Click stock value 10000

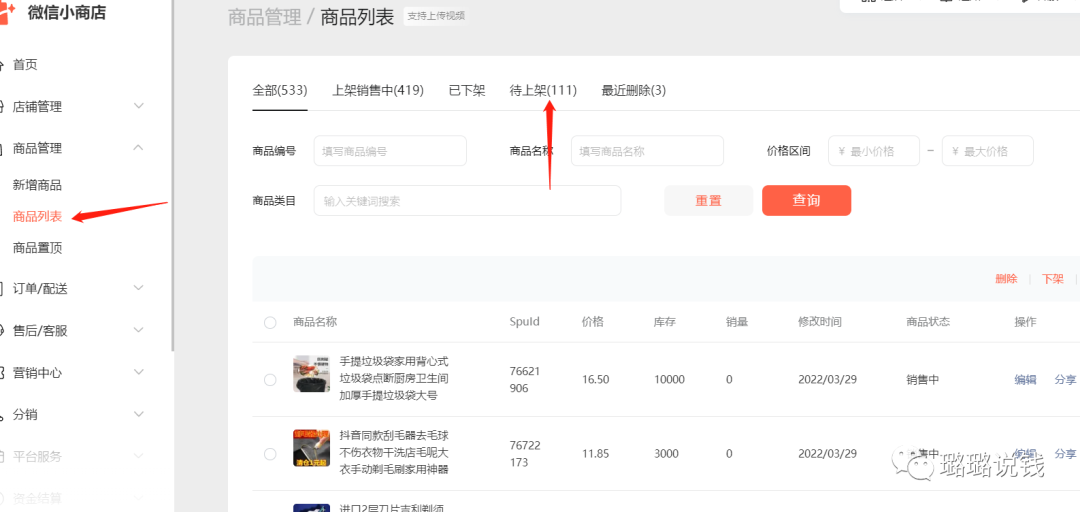tap(669, 380)
